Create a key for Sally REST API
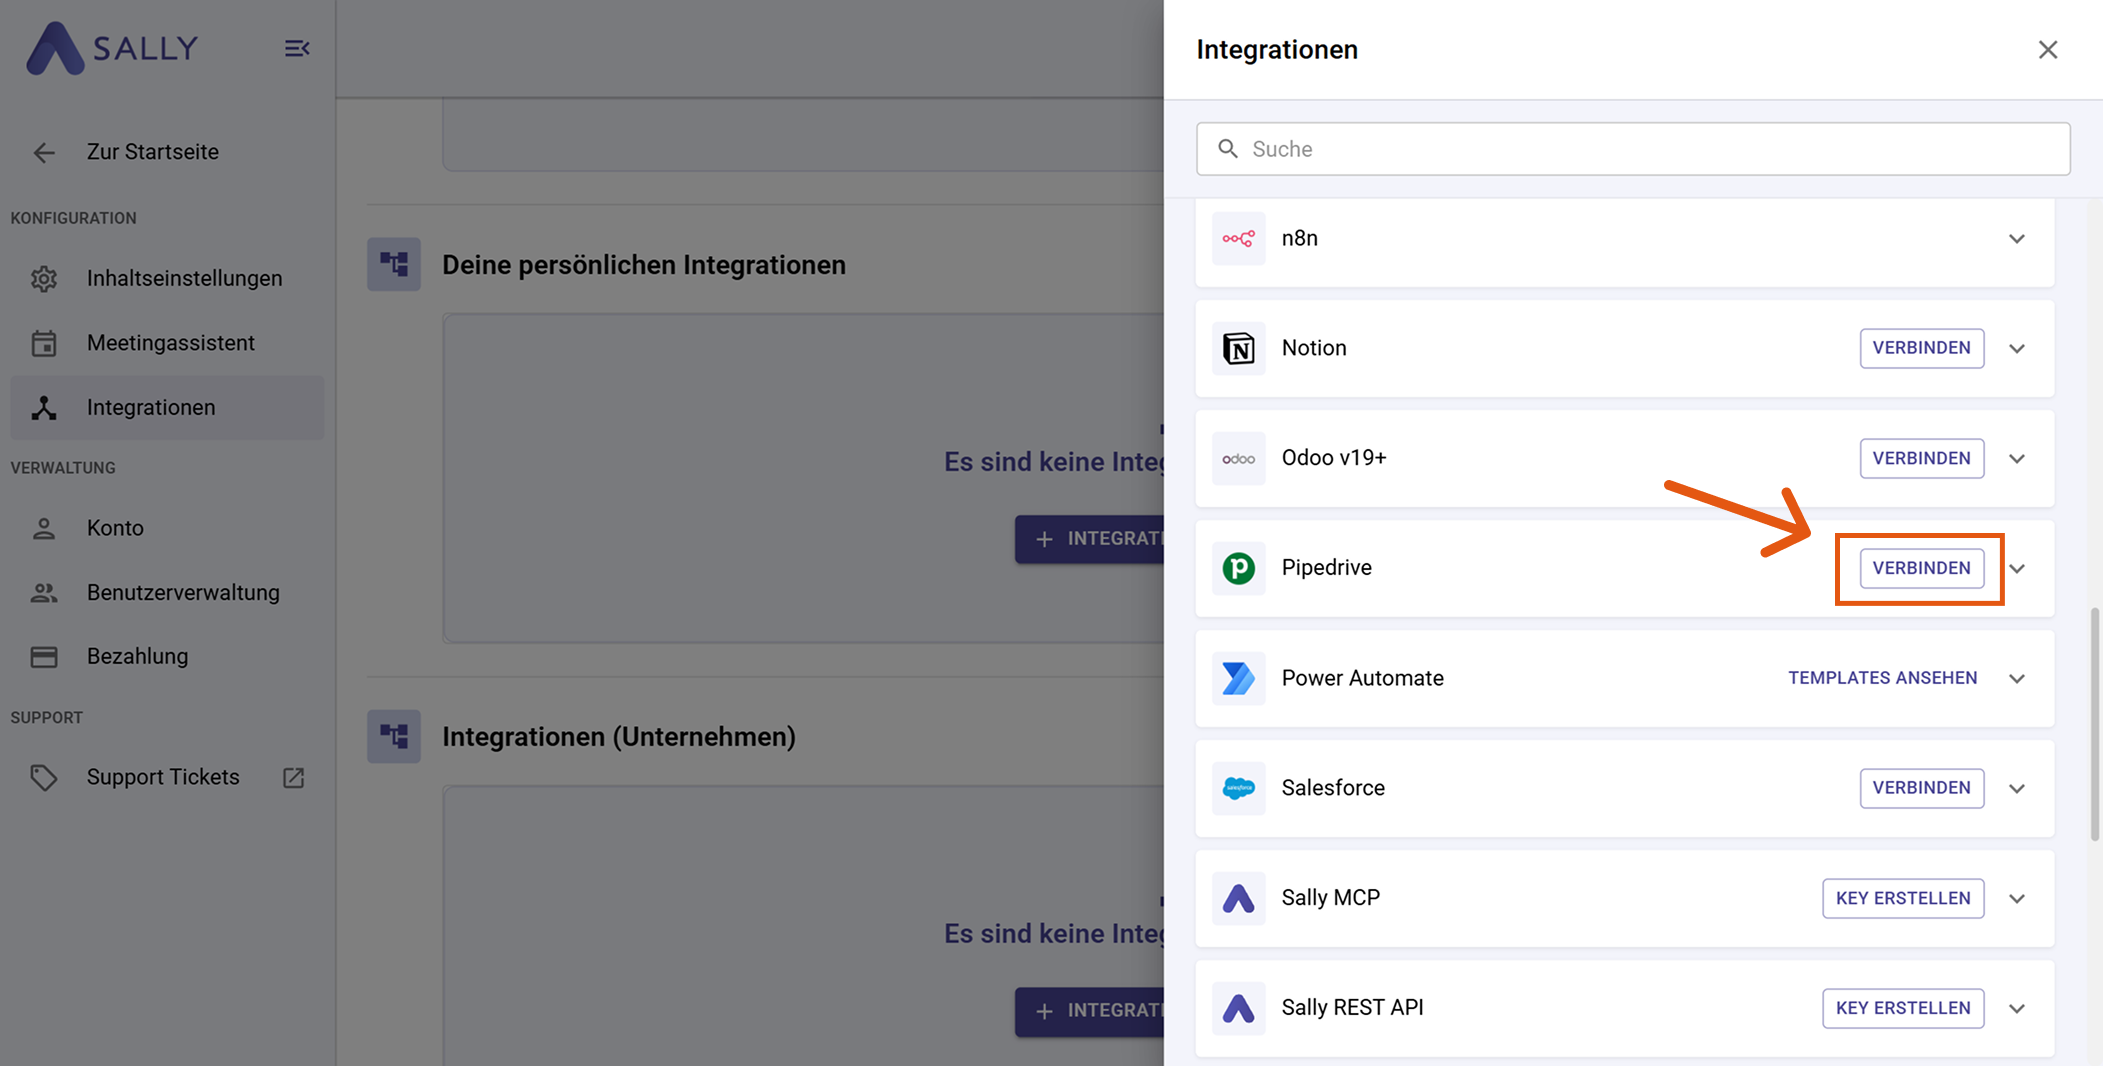The height and width of the screenshot is (1066, 2103). 1903,1008
